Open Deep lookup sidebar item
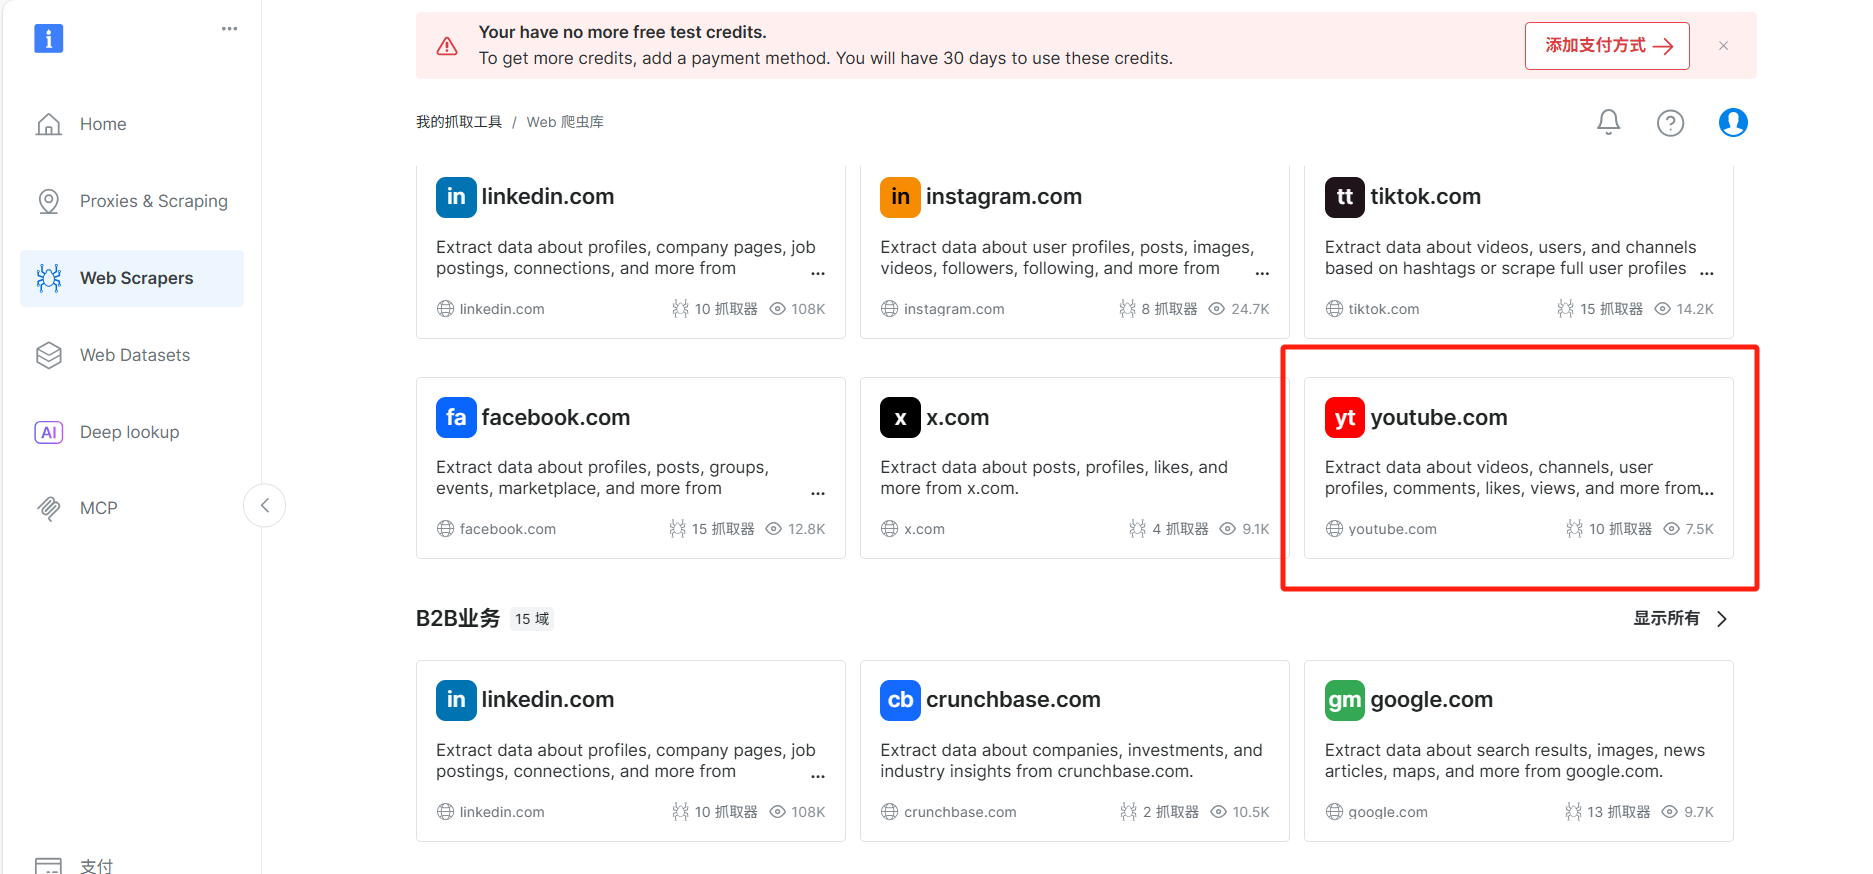Image resolution: width=1873 pixels, height=874 pixels. 132,432
